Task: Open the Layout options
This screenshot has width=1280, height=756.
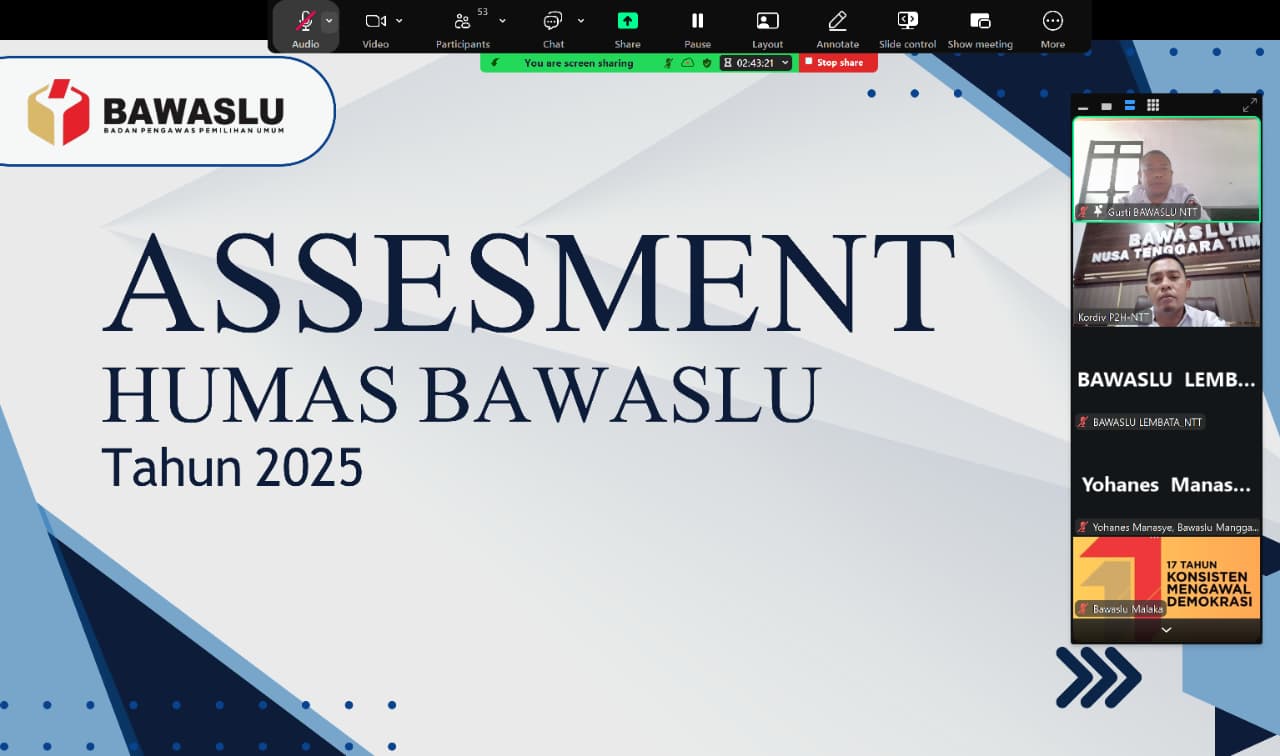Action: click(x=767, y=21)
